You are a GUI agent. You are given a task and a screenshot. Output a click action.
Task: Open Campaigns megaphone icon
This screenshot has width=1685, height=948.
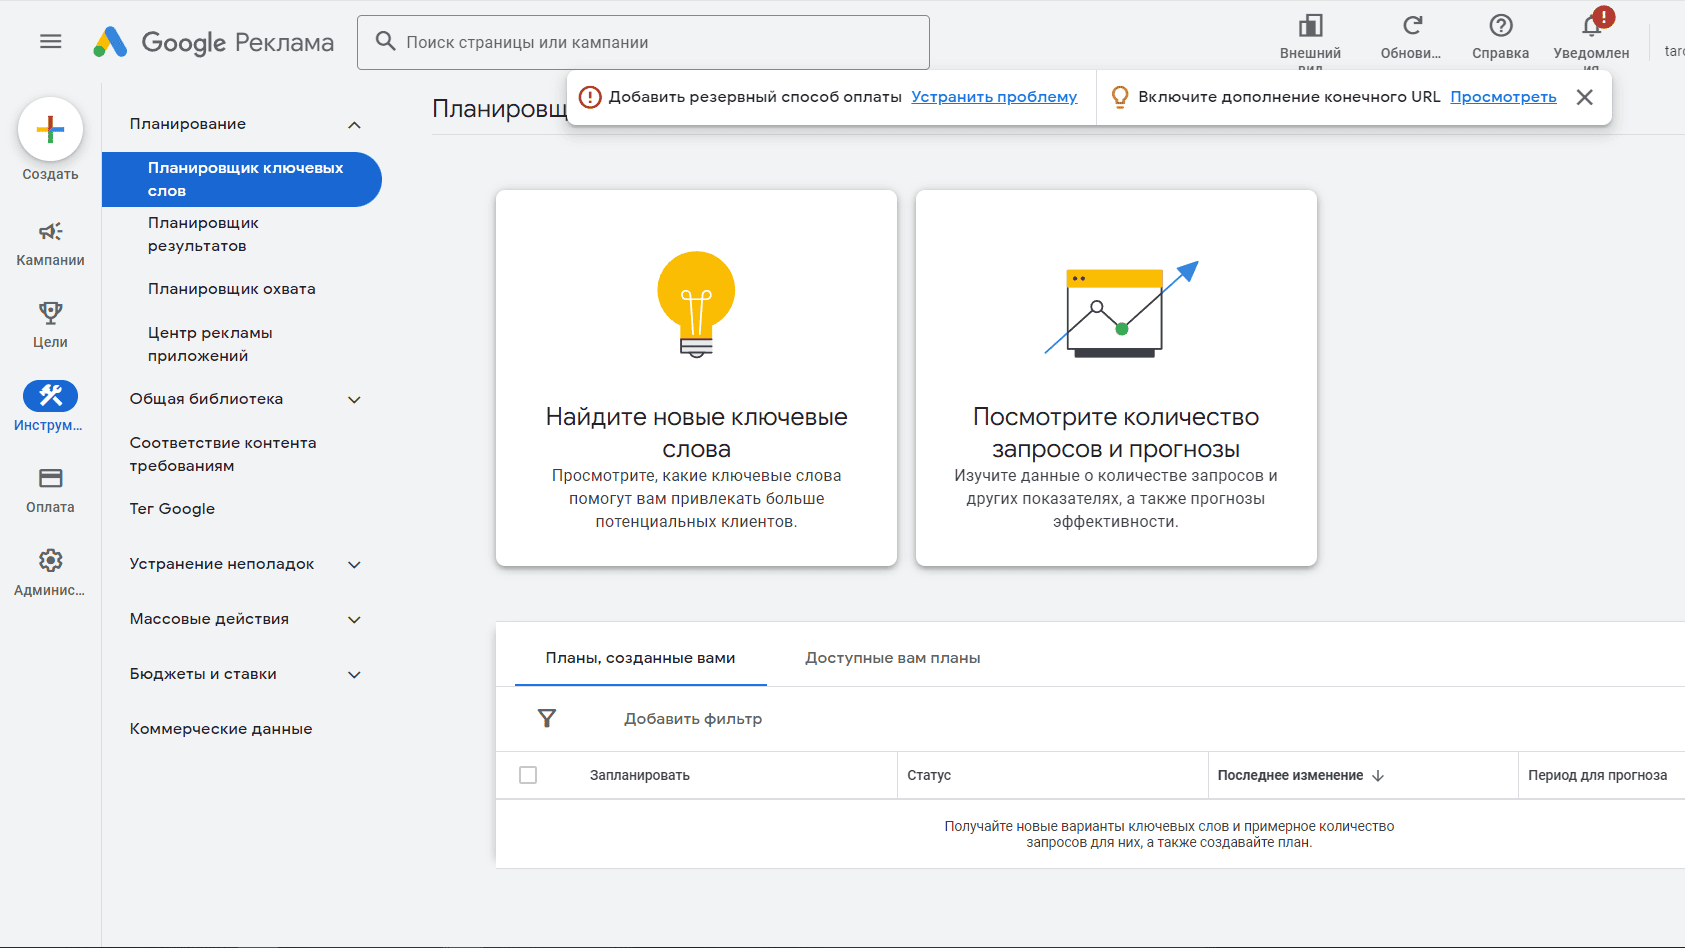pos(50,232)
